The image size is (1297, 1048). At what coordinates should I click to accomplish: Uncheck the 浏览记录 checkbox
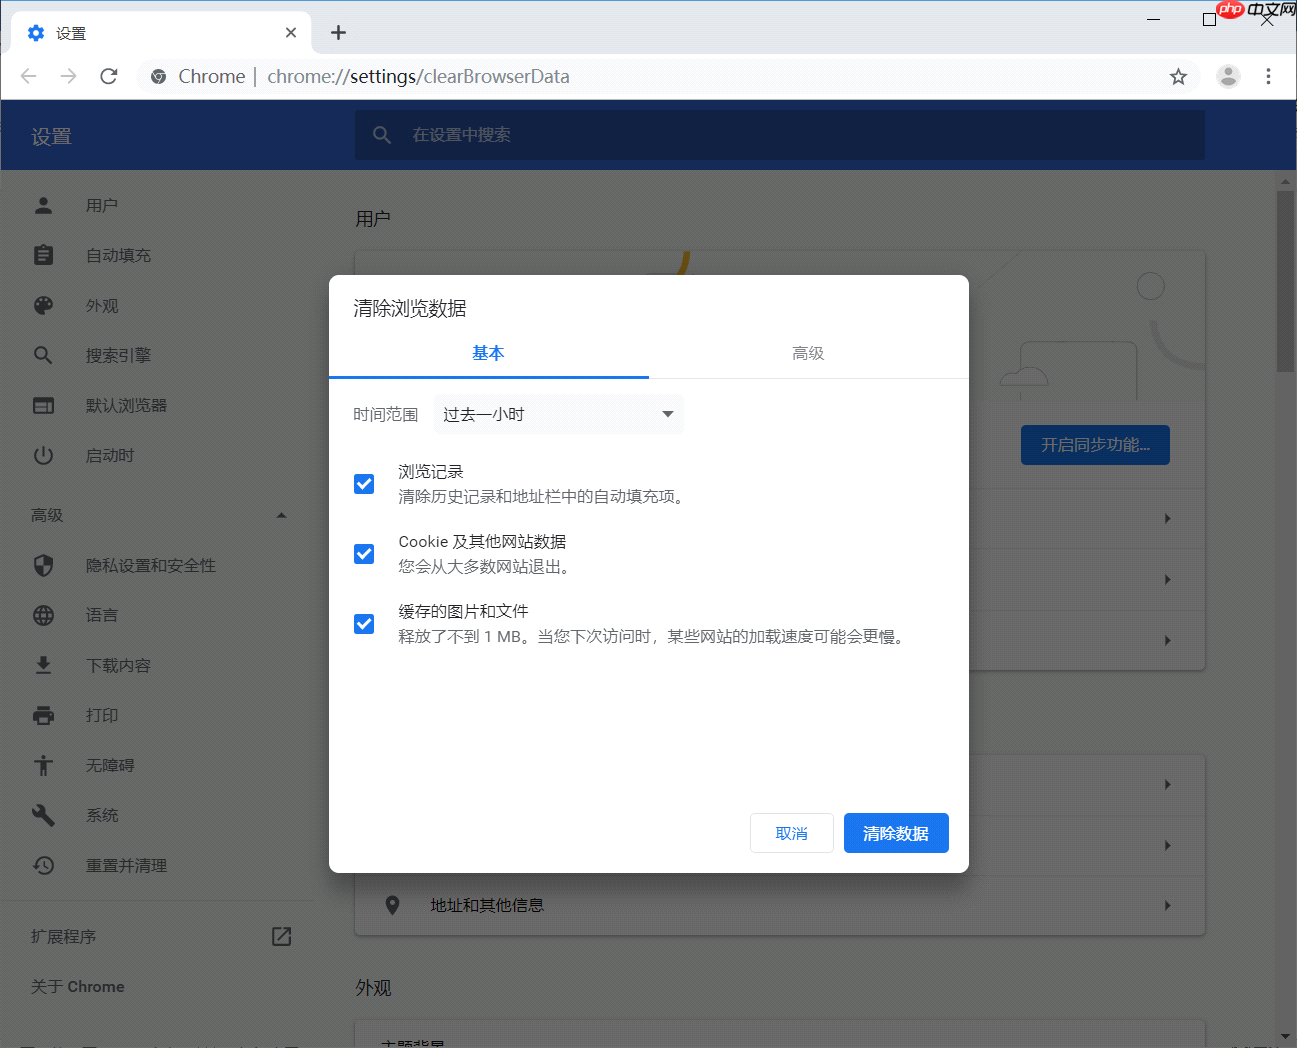[x=363, y=483]
